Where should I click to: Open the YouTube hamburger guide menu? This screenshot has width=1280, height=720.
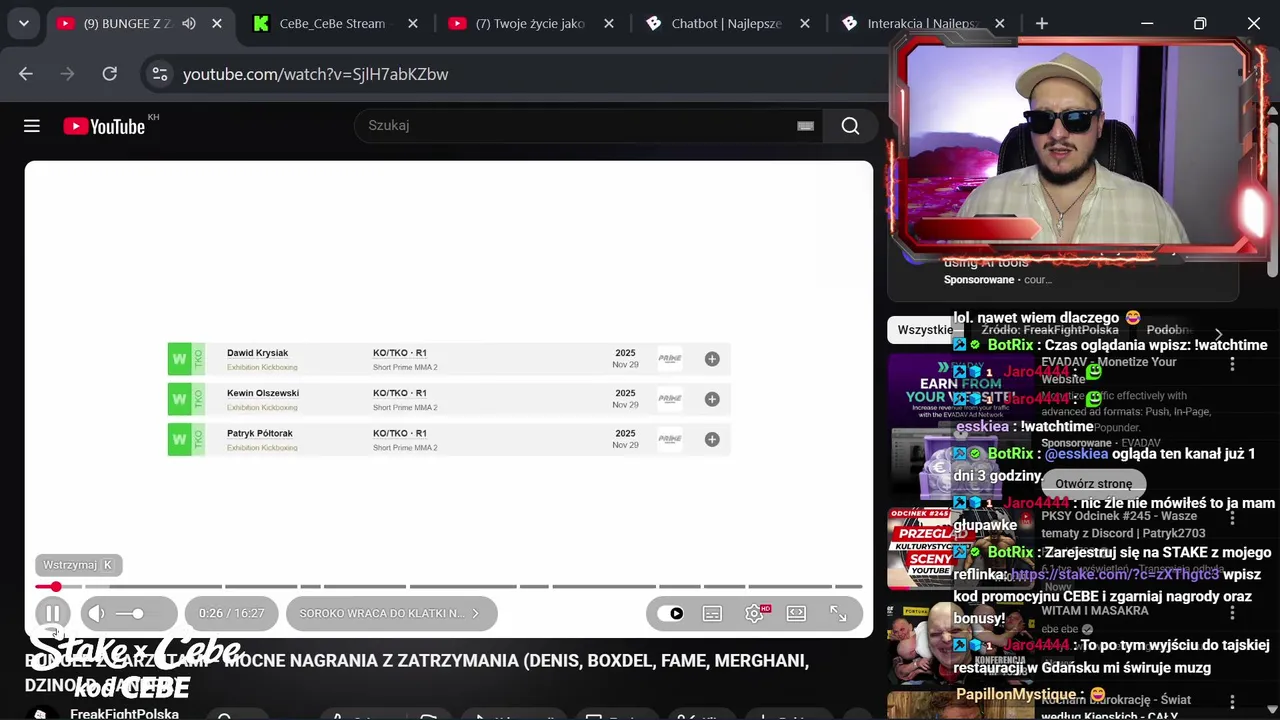tap(32, 126)
